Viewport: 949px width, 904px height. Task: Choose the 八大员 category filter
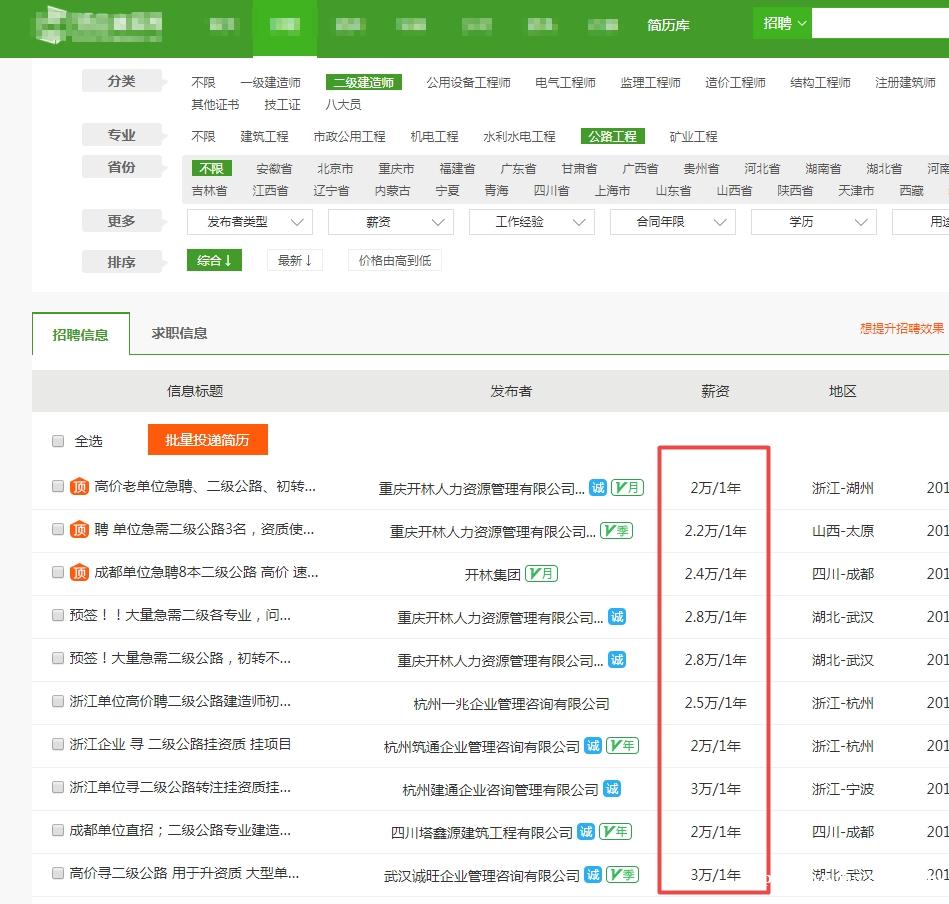coord(343,105)
